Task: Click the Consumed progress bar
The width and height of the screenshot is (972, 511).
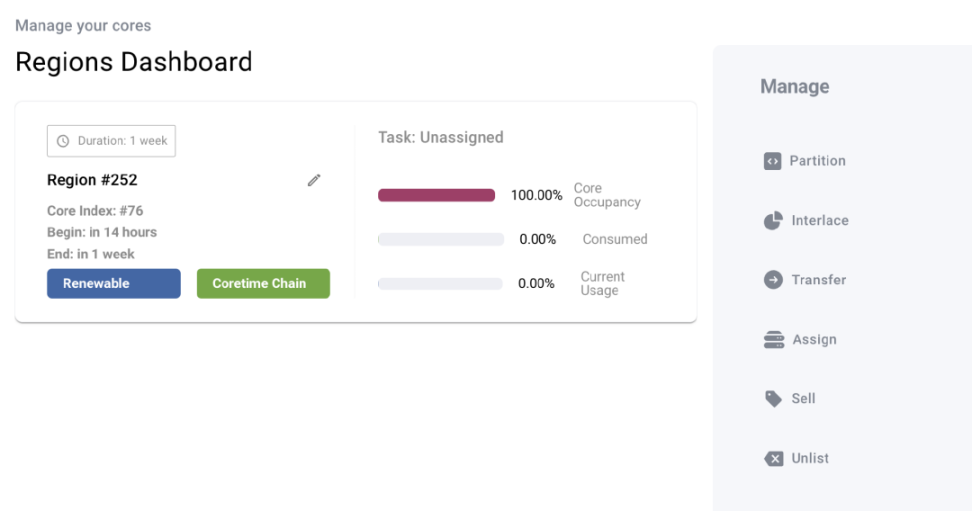Action: (440, 239)
